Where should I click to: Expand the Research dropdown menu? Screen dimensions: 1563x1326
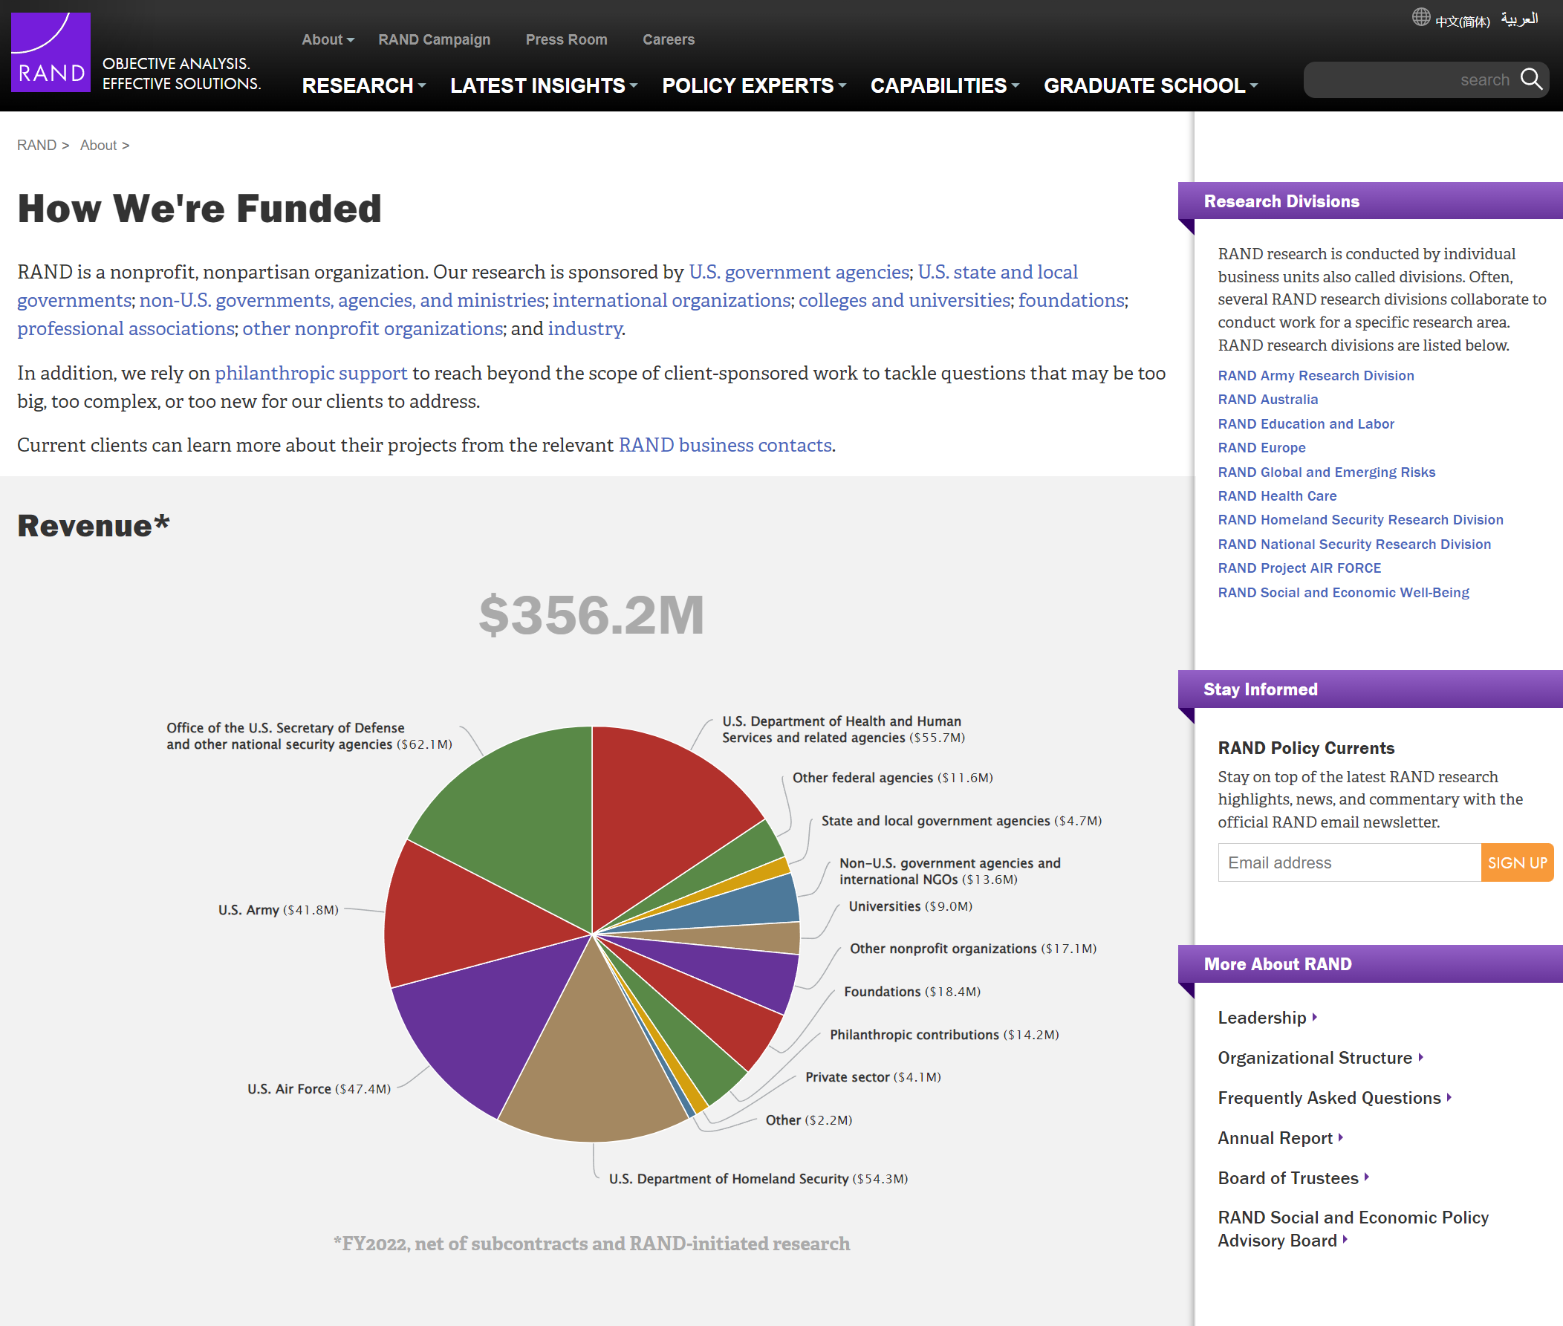click(x=364, y=86)
